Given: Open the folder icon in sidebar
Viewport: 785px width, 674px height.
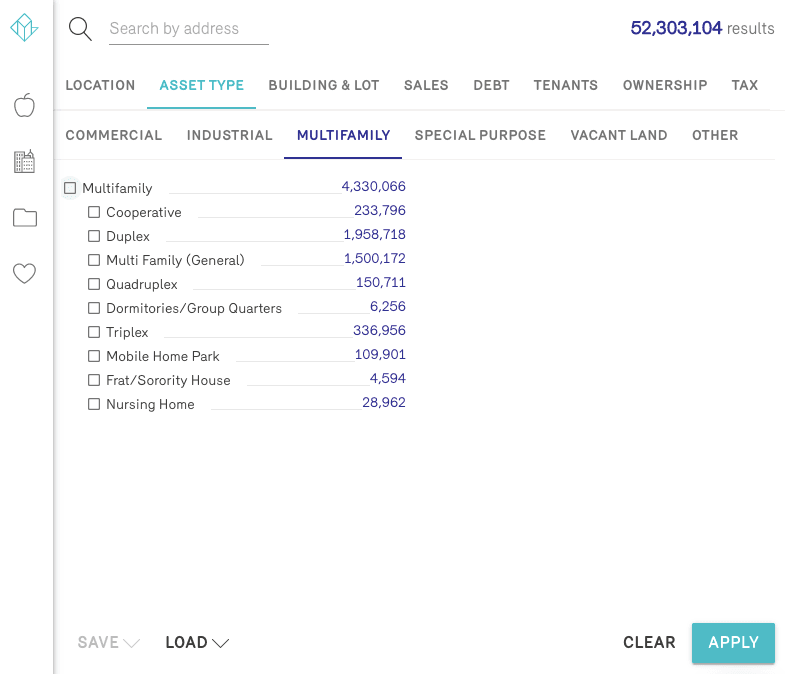Looking at the screenshot, I should (x=24, y=218).
